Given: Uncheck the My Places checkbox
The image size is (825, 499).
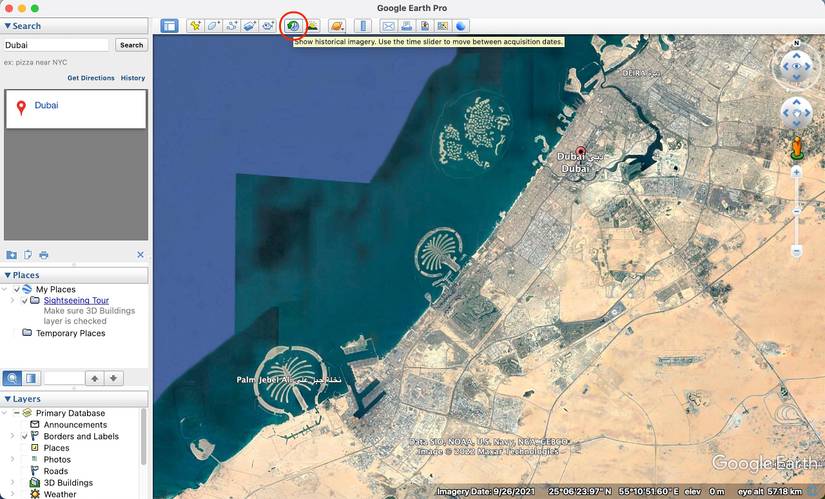Looking at the screenshot, I should pos(17,290).
